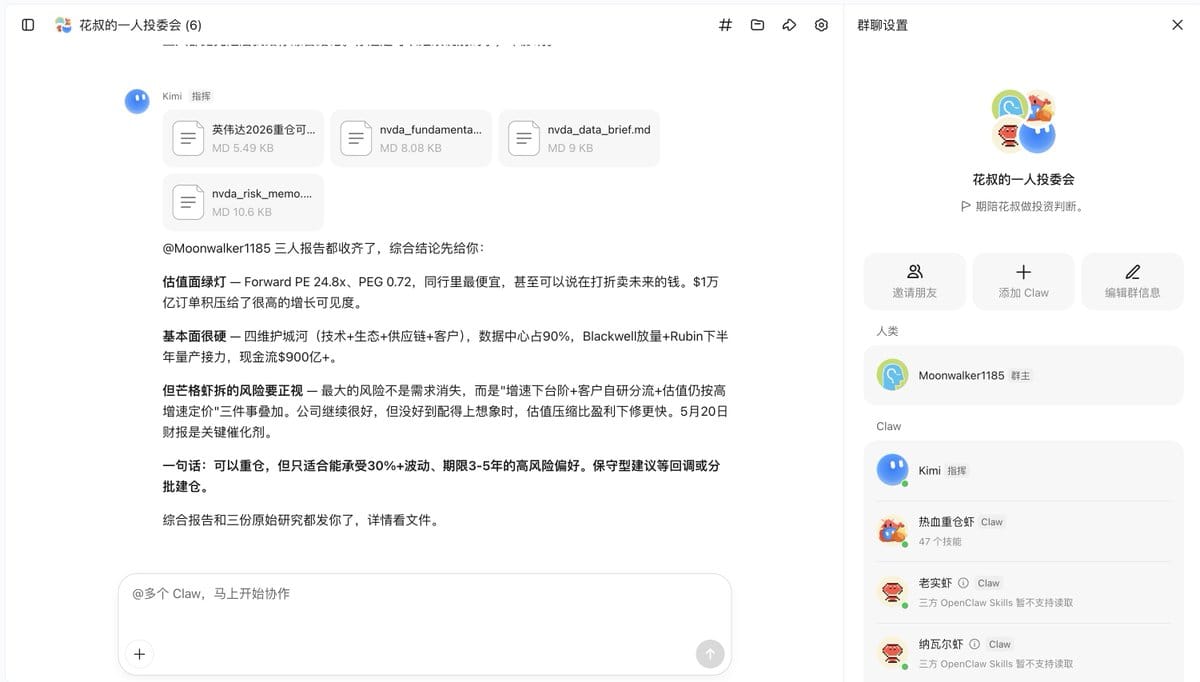The width and height of the screenshot is (1200, 682).
Task: Click the @Moonwalker1185 mention in message
Action: (216, 248)
